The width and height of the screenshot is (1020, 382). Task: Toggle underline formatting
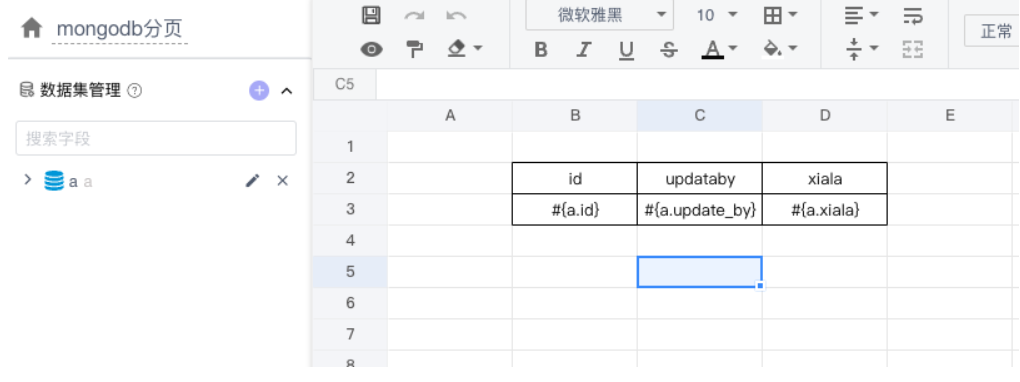point(626,50)
